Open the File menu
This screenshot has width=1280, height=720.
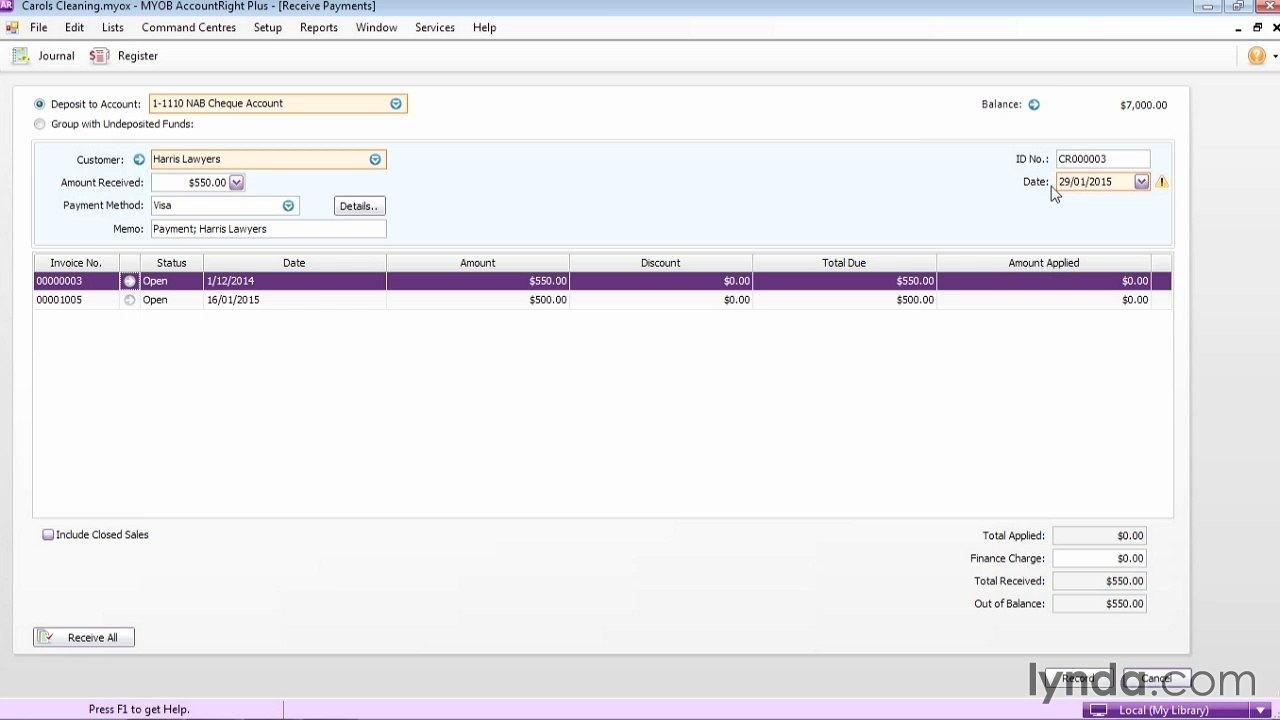(x=38, y=28)
